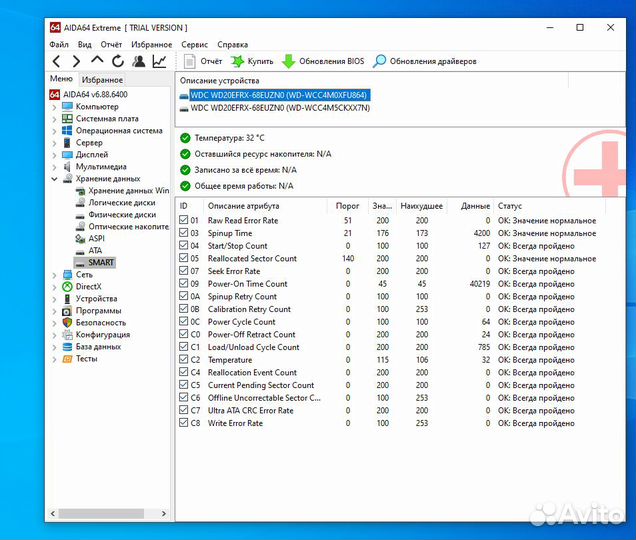Expand the Операционная система tree node
Image resolution: width=636 pixels, height=540 pixels.
[x=54, y=131]
